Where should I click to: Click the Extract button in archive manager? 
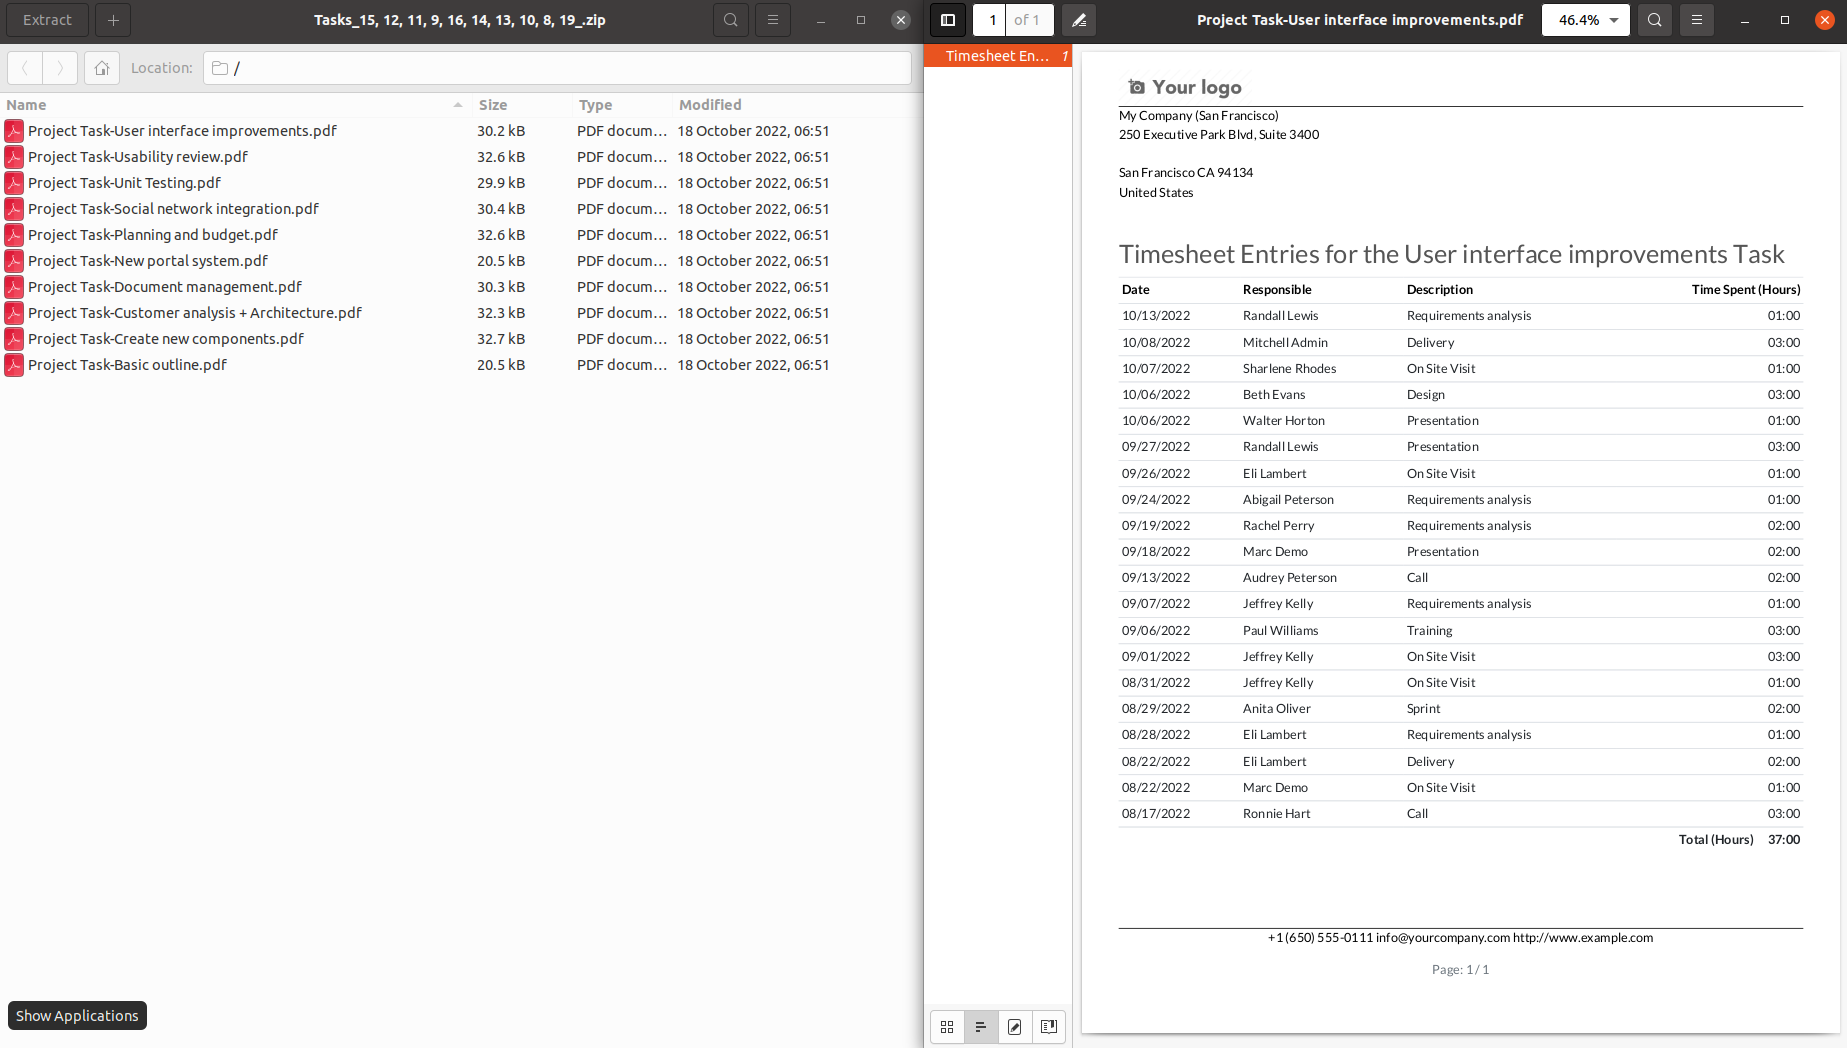(x=47, y=20)
